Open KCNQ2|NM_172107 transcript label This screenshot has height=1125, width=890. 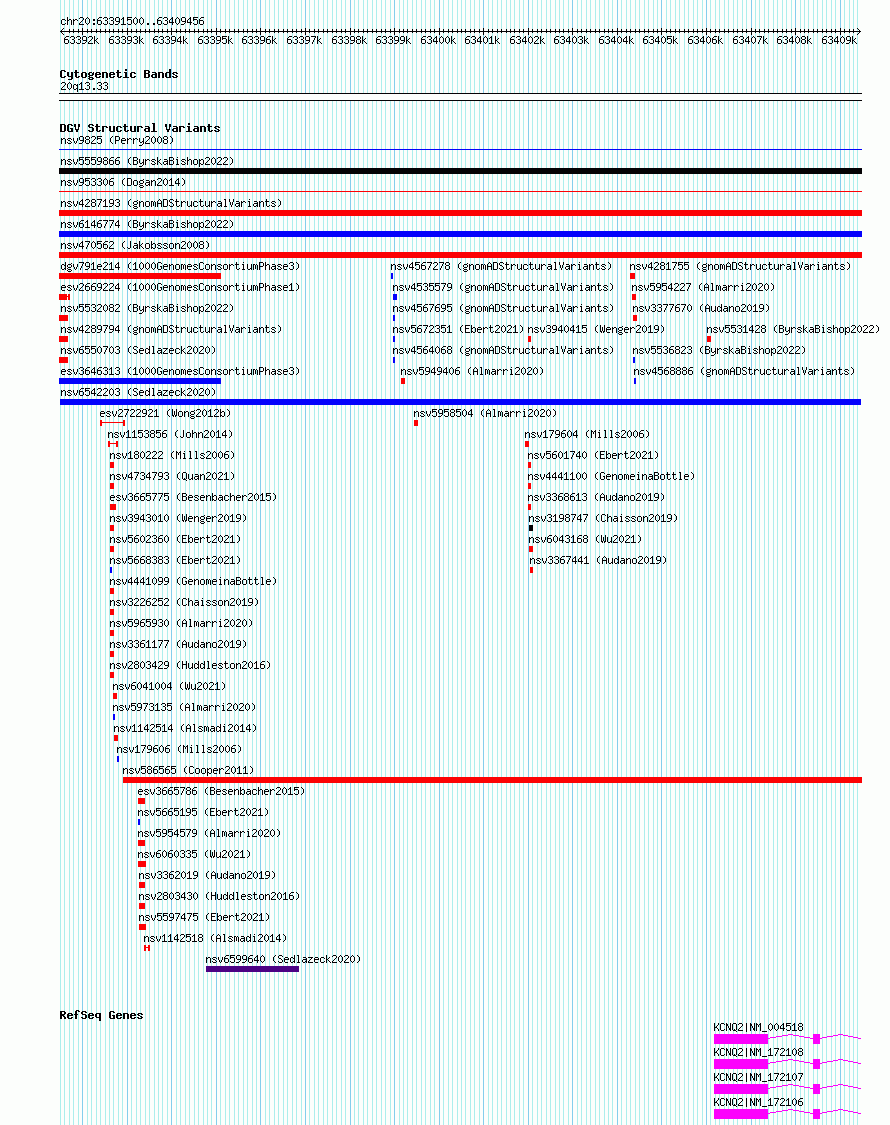(759, 1077)
